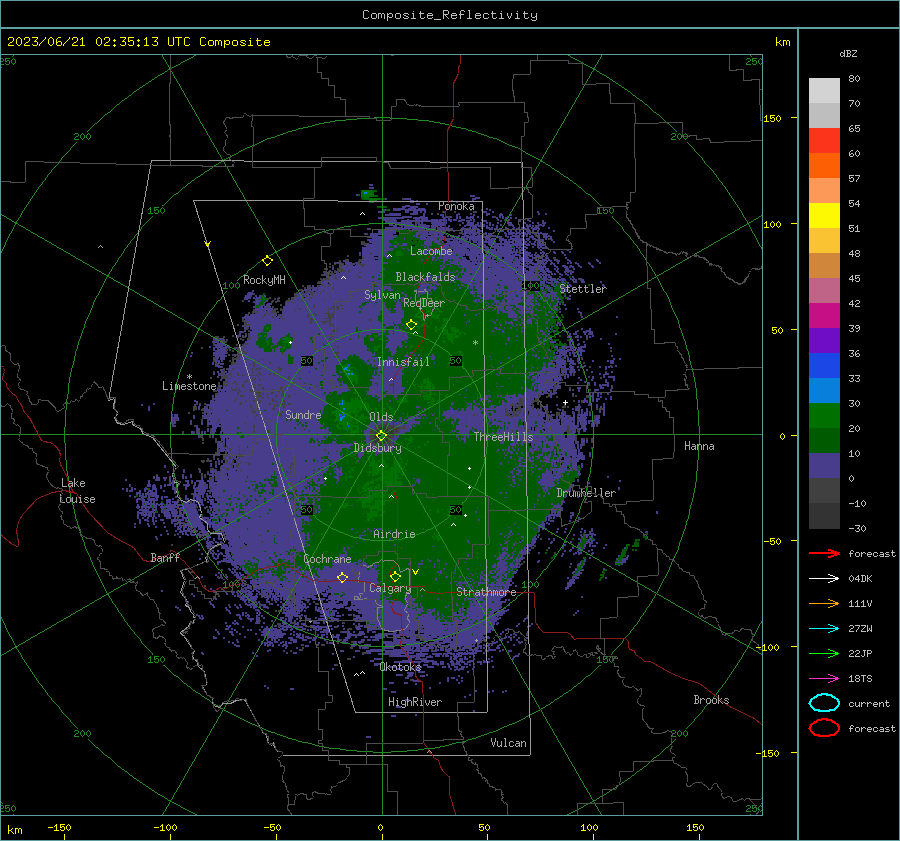Click yellow diamond marker below Cochrane
900x841 pixels.
click(342, 577)
